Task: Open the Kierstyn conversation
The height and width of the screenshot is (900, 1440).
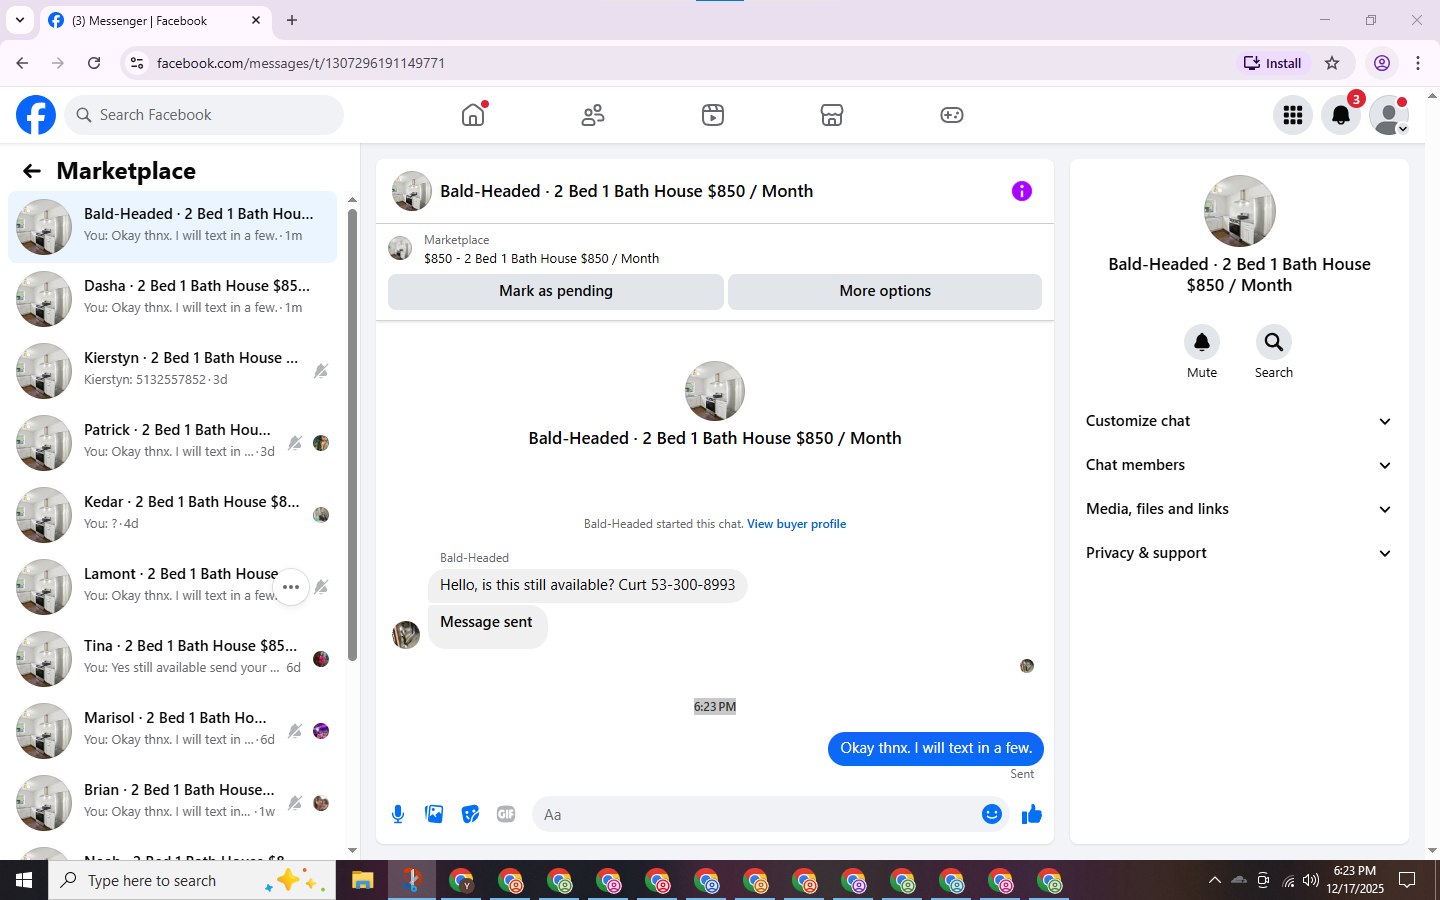Action: (172, 371)
